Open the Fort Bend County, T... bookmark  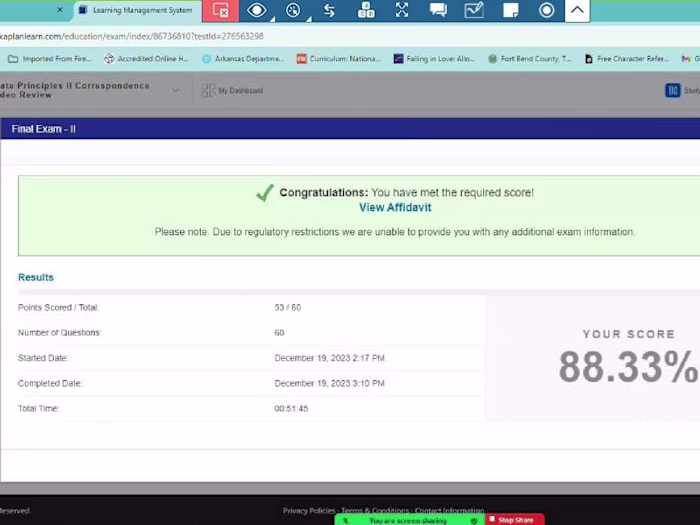click(x=530, y=58)
